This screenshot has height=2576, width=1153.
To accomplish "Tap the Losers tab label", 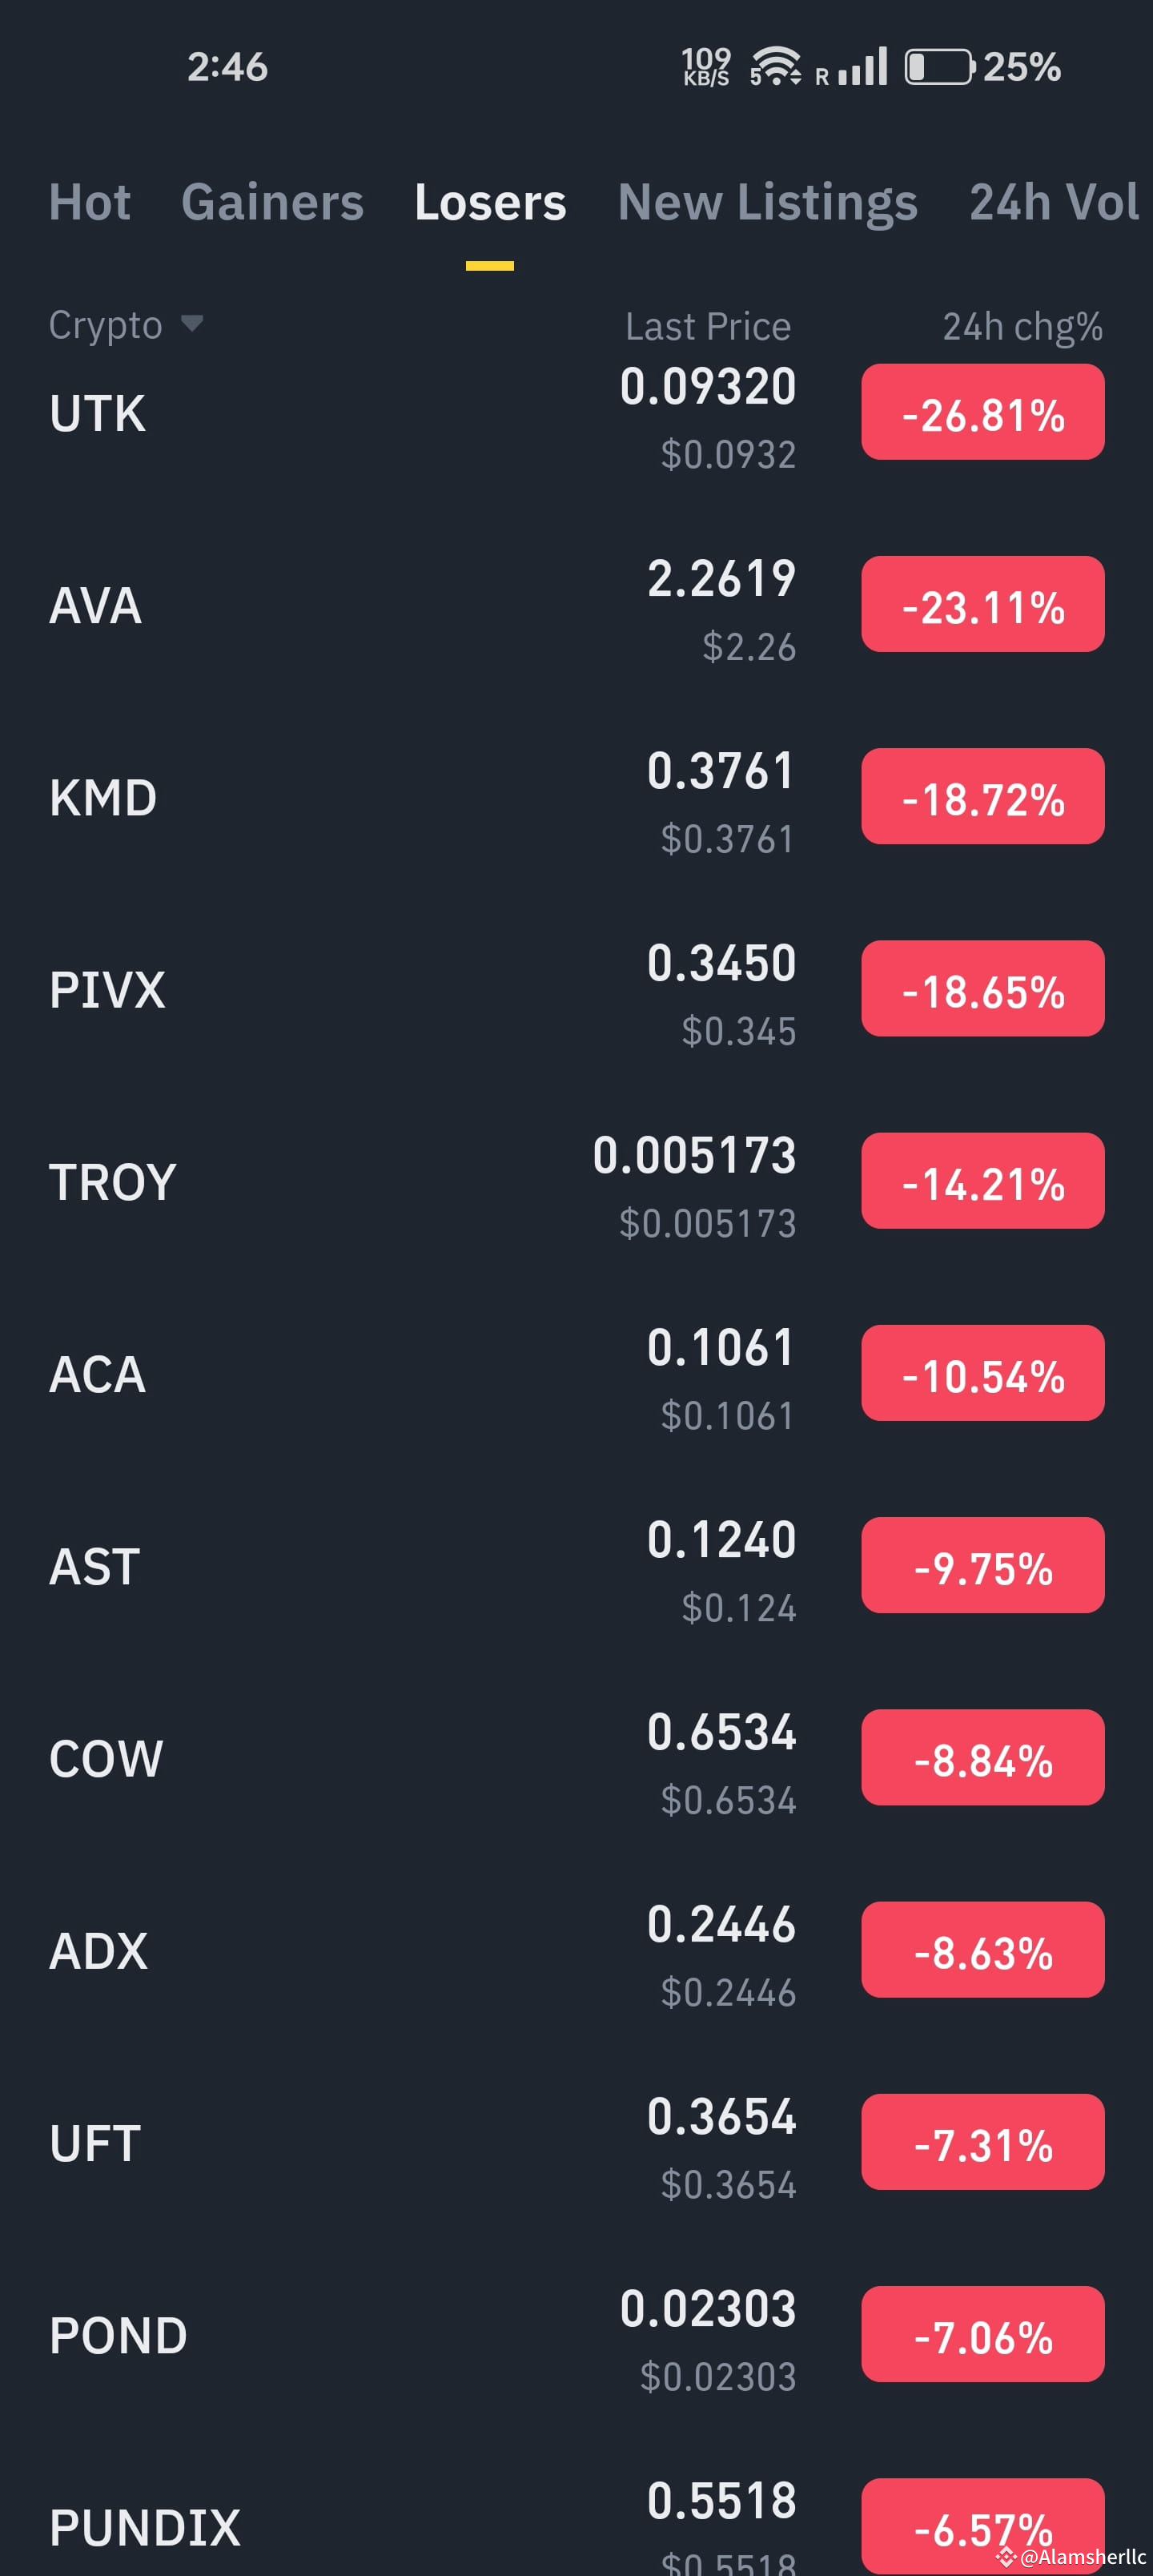I will (x=490, y=202).
